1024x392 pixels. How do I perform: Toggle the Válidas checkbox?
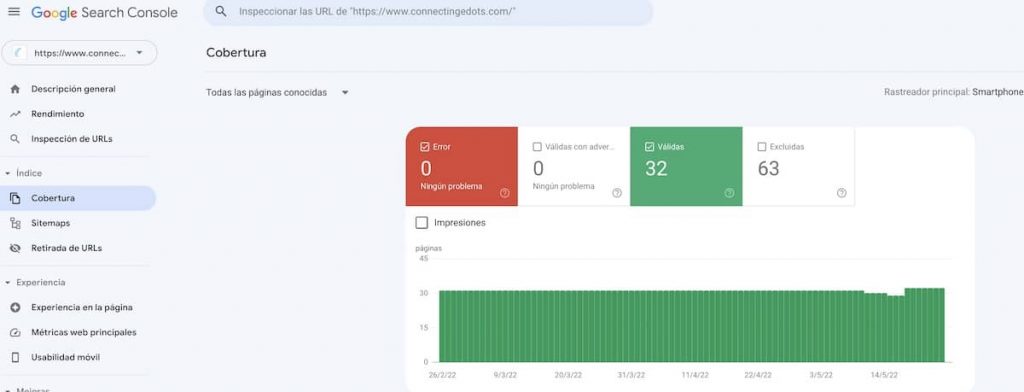(x=649, y=147)
